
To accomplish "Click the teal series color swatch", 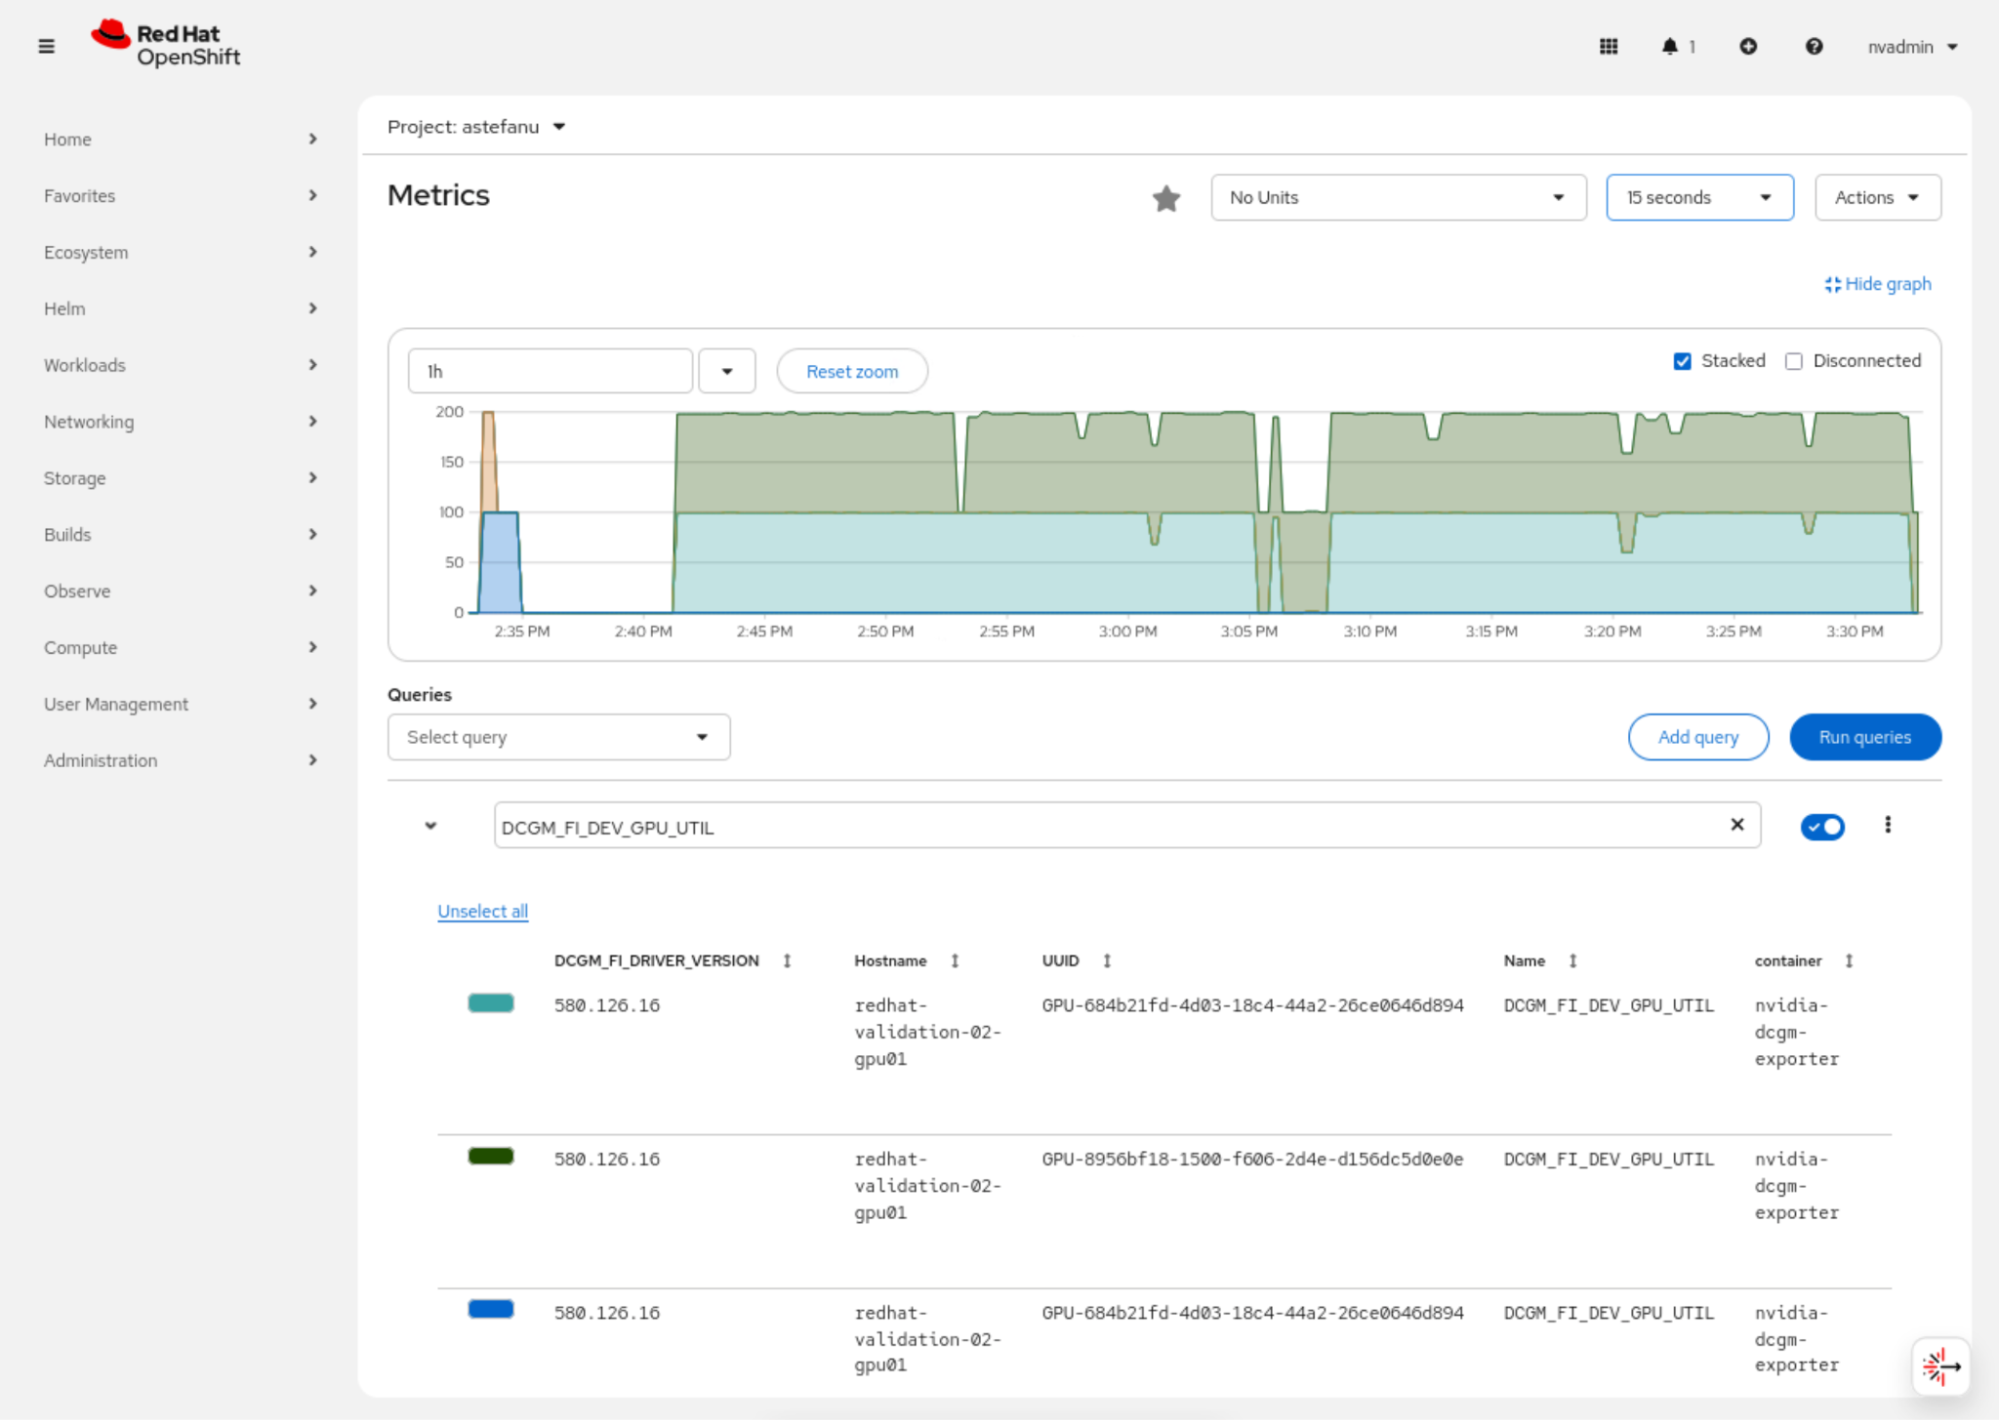I will 490,1003.
